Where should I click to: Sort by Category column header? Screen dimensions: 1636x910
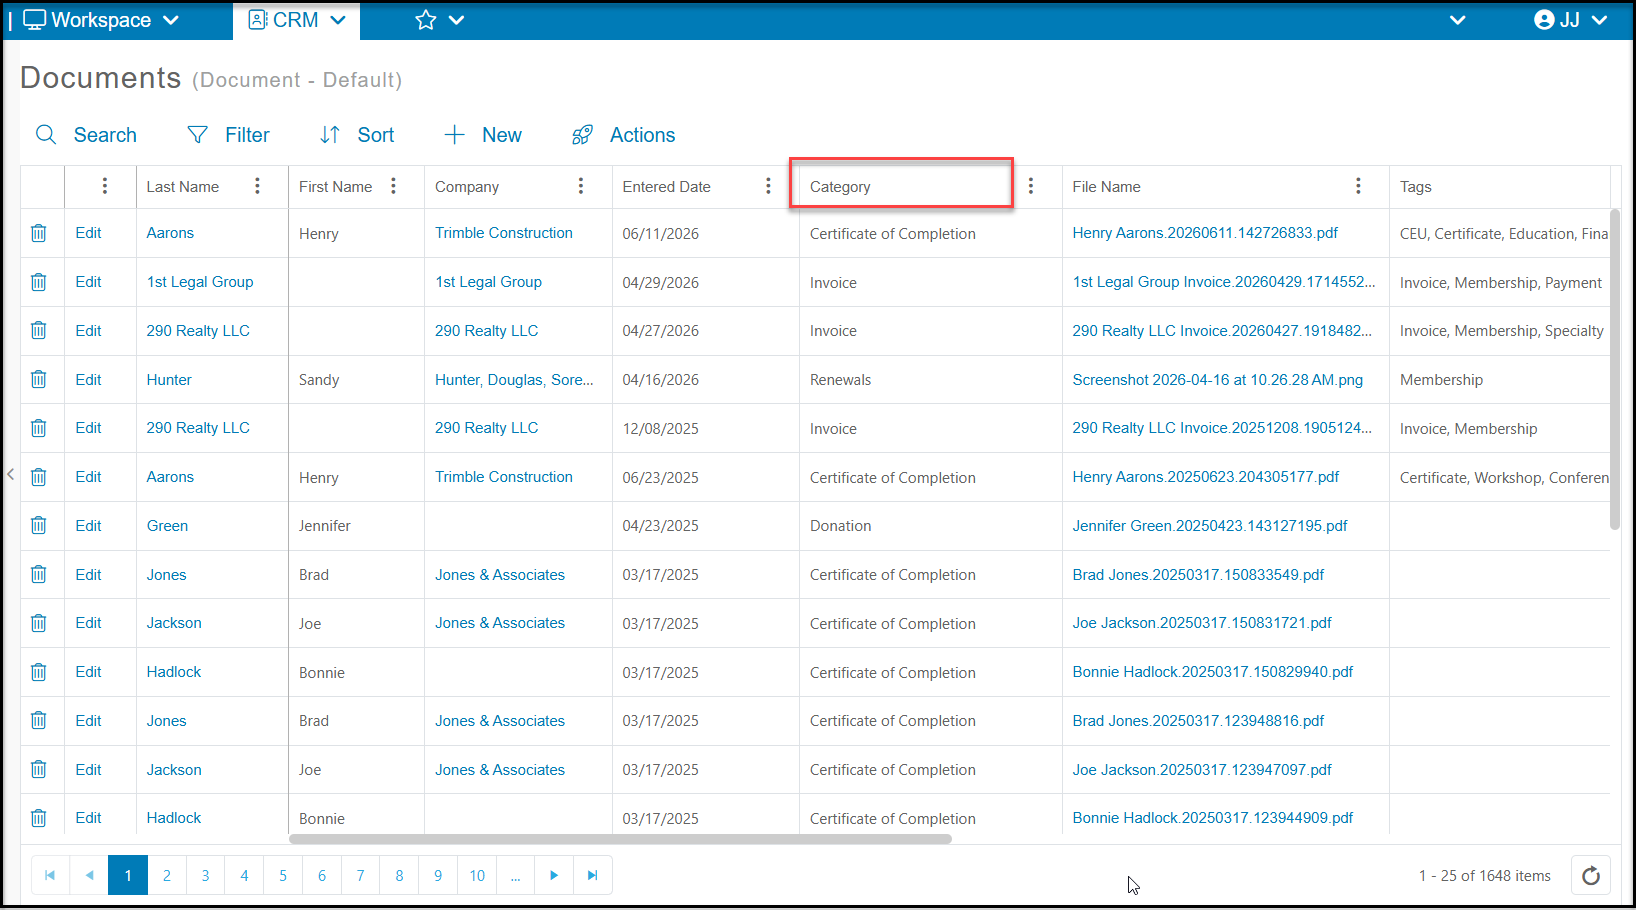coord(840,187)
